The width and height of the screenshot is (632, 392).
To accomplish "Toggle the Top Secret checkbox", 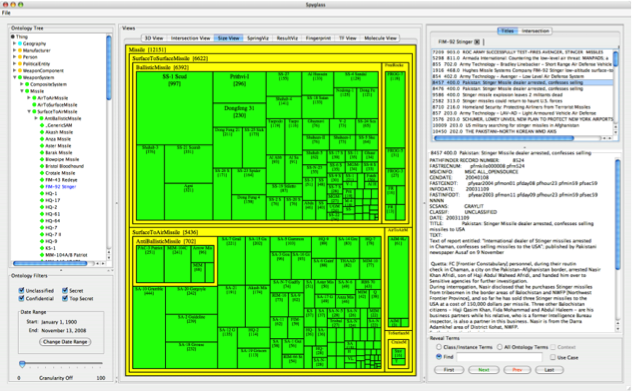I will [x=64, y=298].
